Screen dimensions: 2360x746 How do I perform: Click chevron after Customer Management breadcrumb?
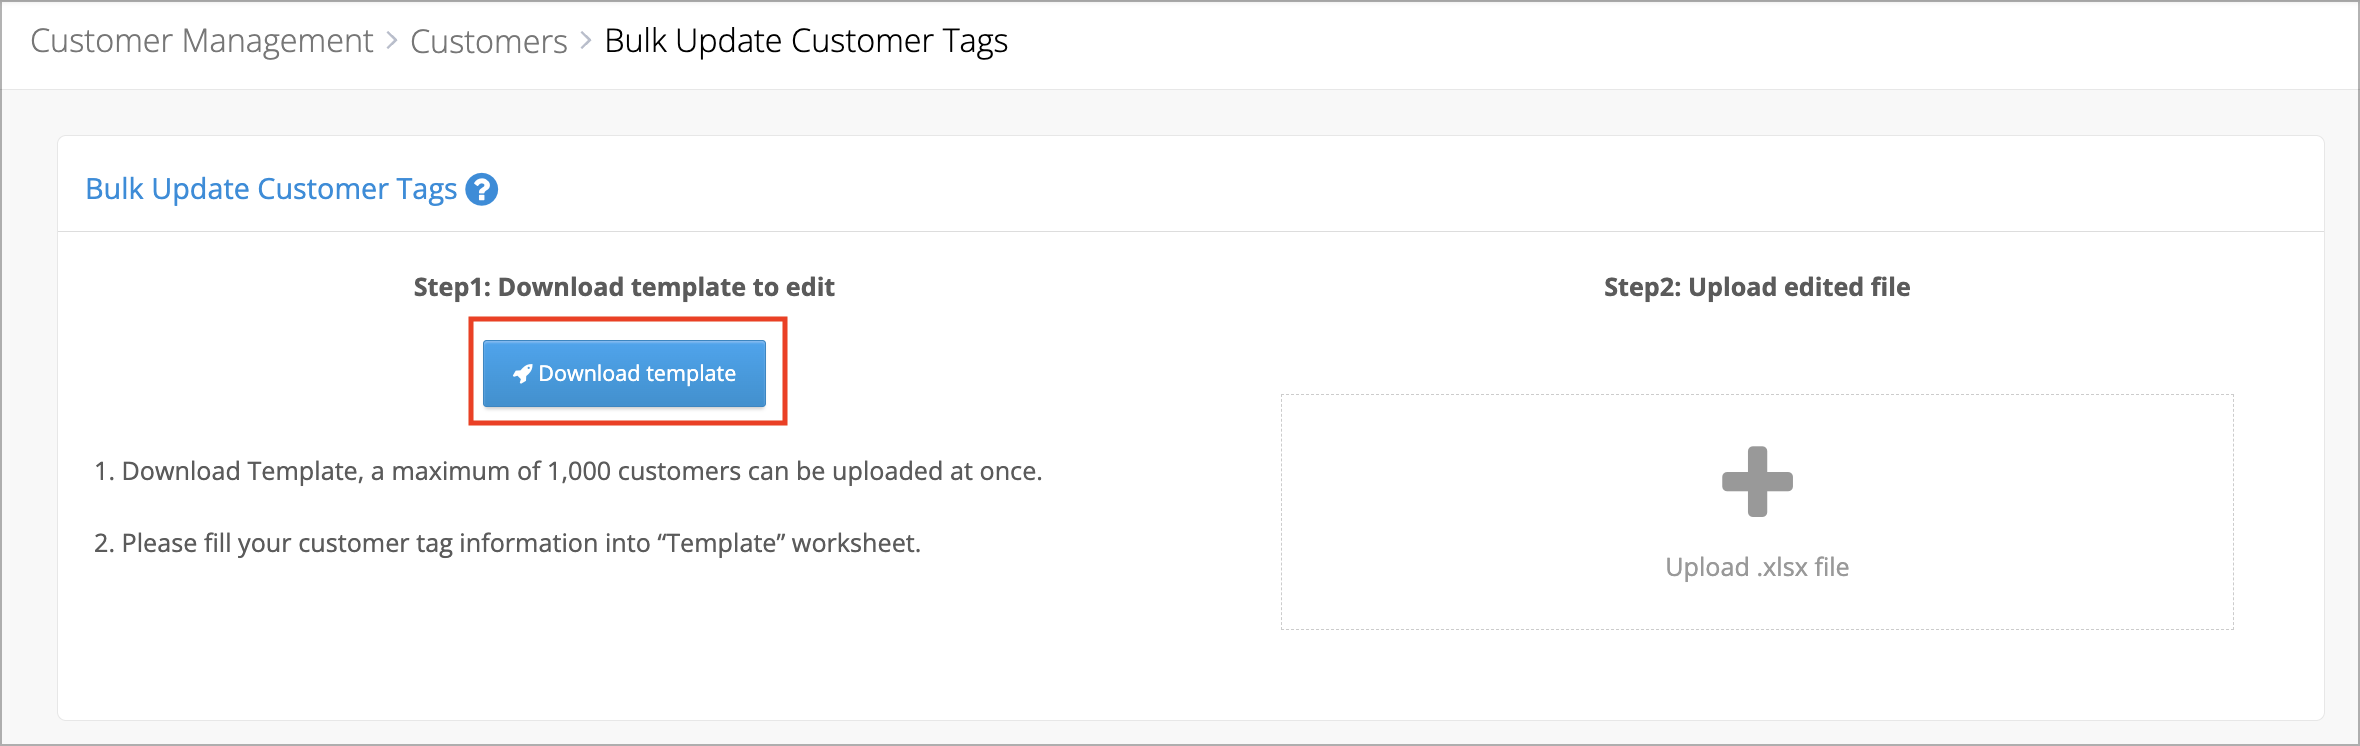tap(392, 41)
